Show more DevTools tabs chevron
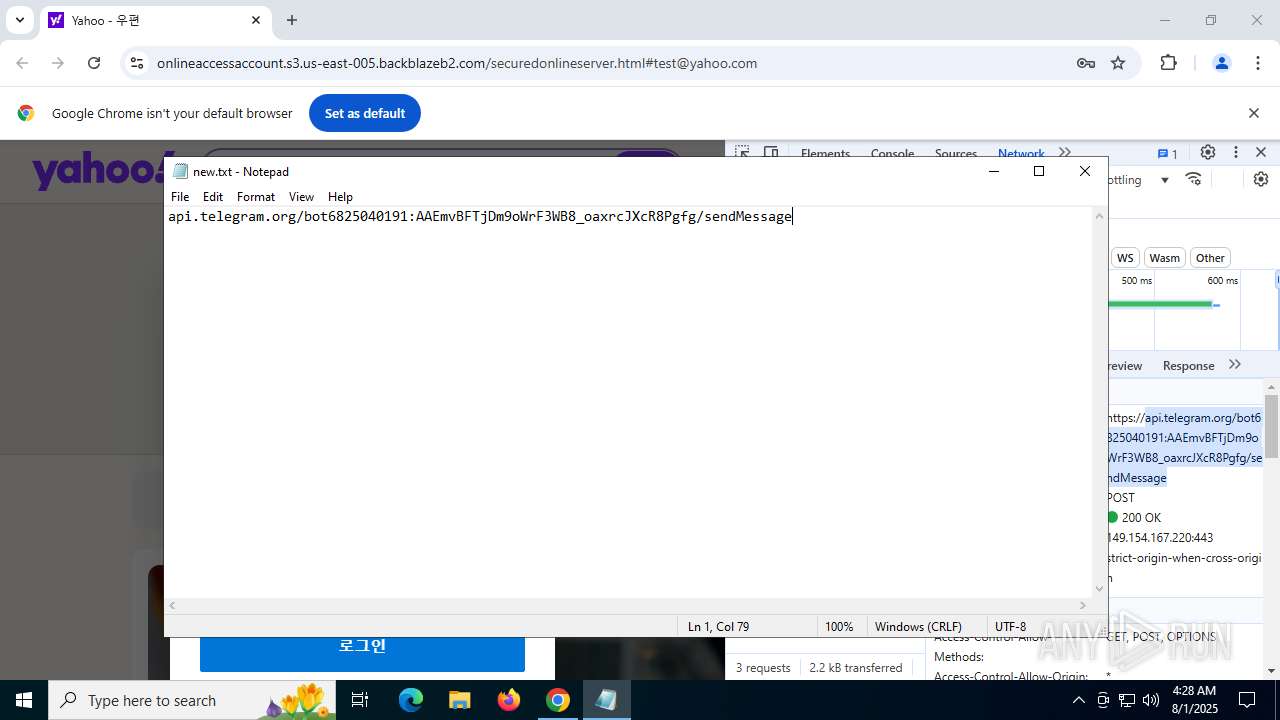The height and width of the screenshot is (720, 1280). point(1065,153)
